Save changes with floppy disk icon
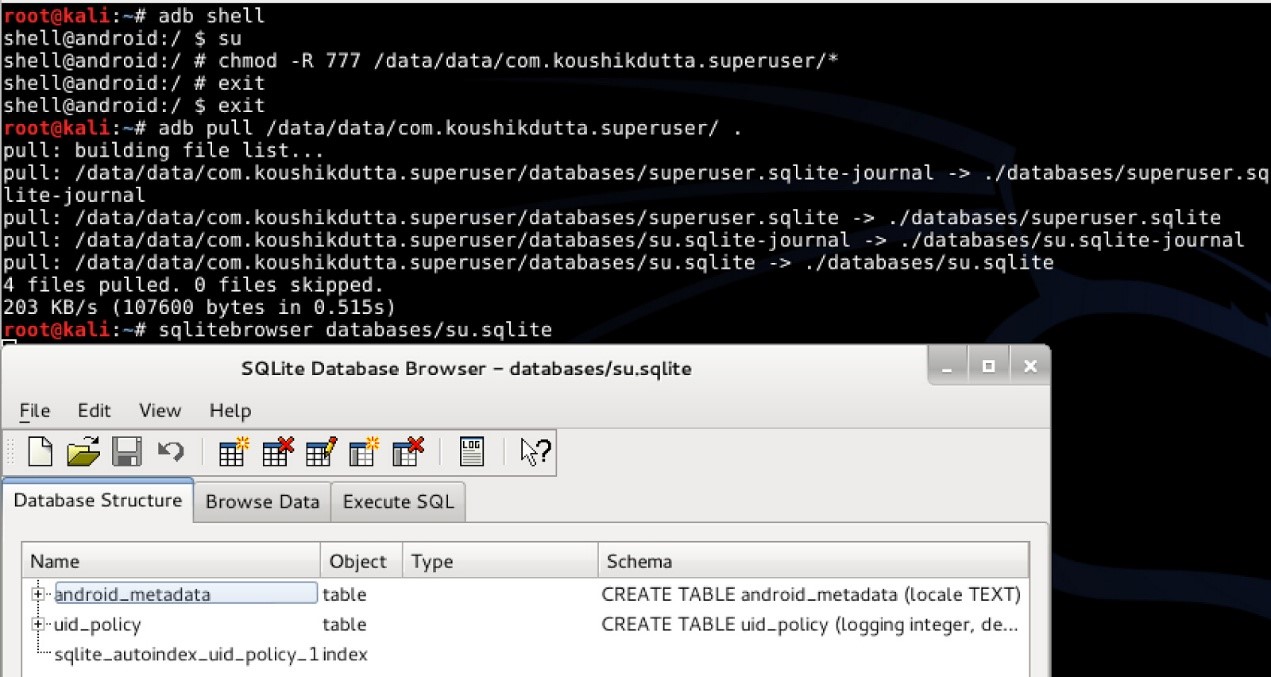This screenshot has width=1271, height=677. (x=126, y=452)
